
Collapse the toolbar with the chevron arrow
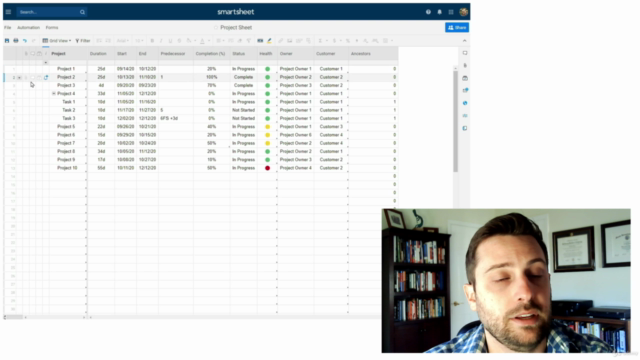point(464,40)
